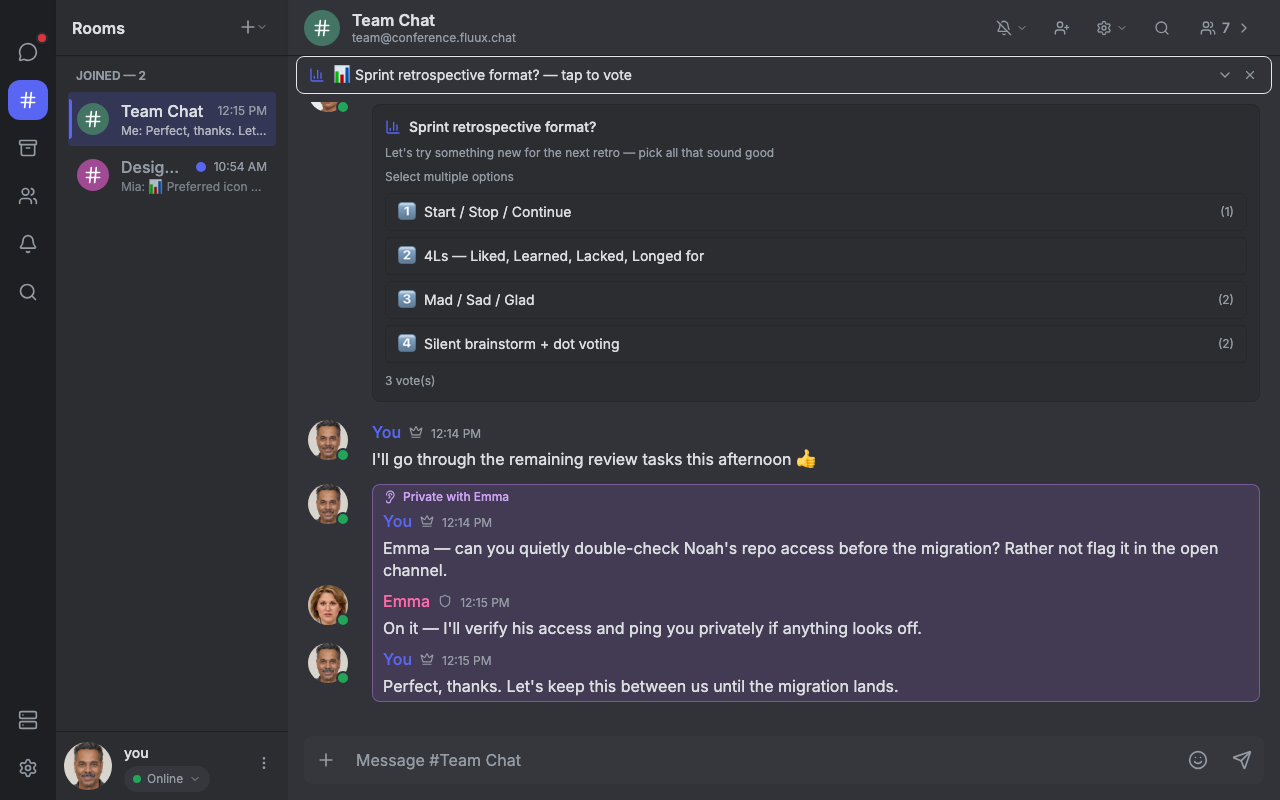Tick Silent brainstorm + dot voting option
Screen dimensions: 1280x800
(x=816, y=344)
